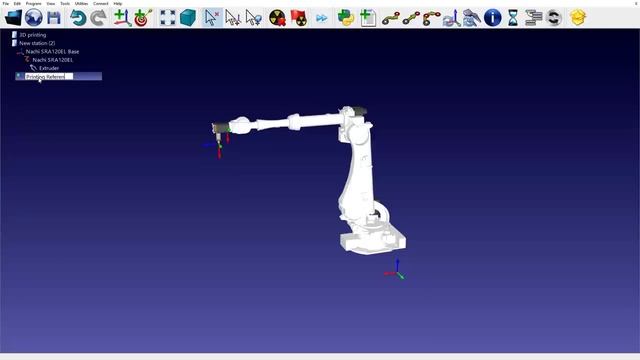Select the Extruder tool in tree
Screen dimensions: 640x360
pos(49,68)
